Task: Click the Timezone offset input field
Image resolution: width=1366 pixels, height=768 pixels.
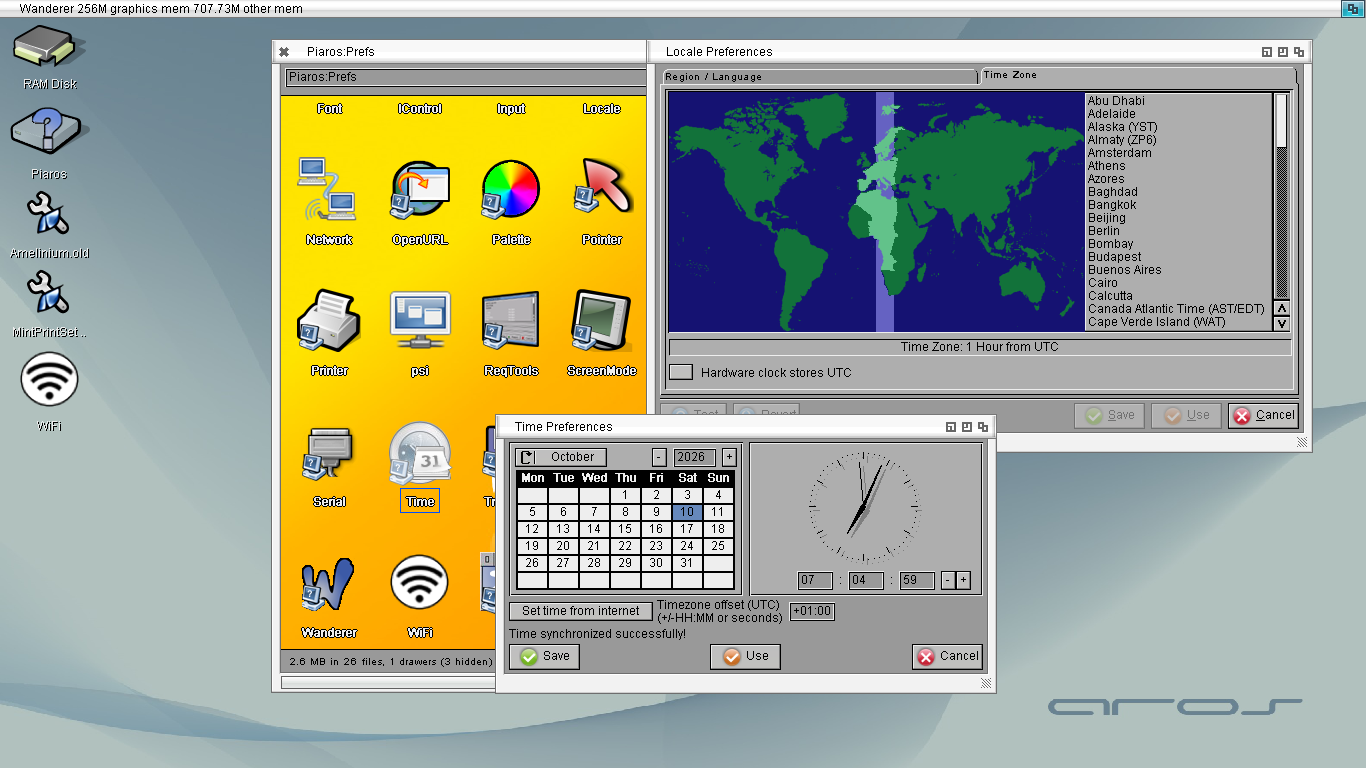Action: [813, 611]
